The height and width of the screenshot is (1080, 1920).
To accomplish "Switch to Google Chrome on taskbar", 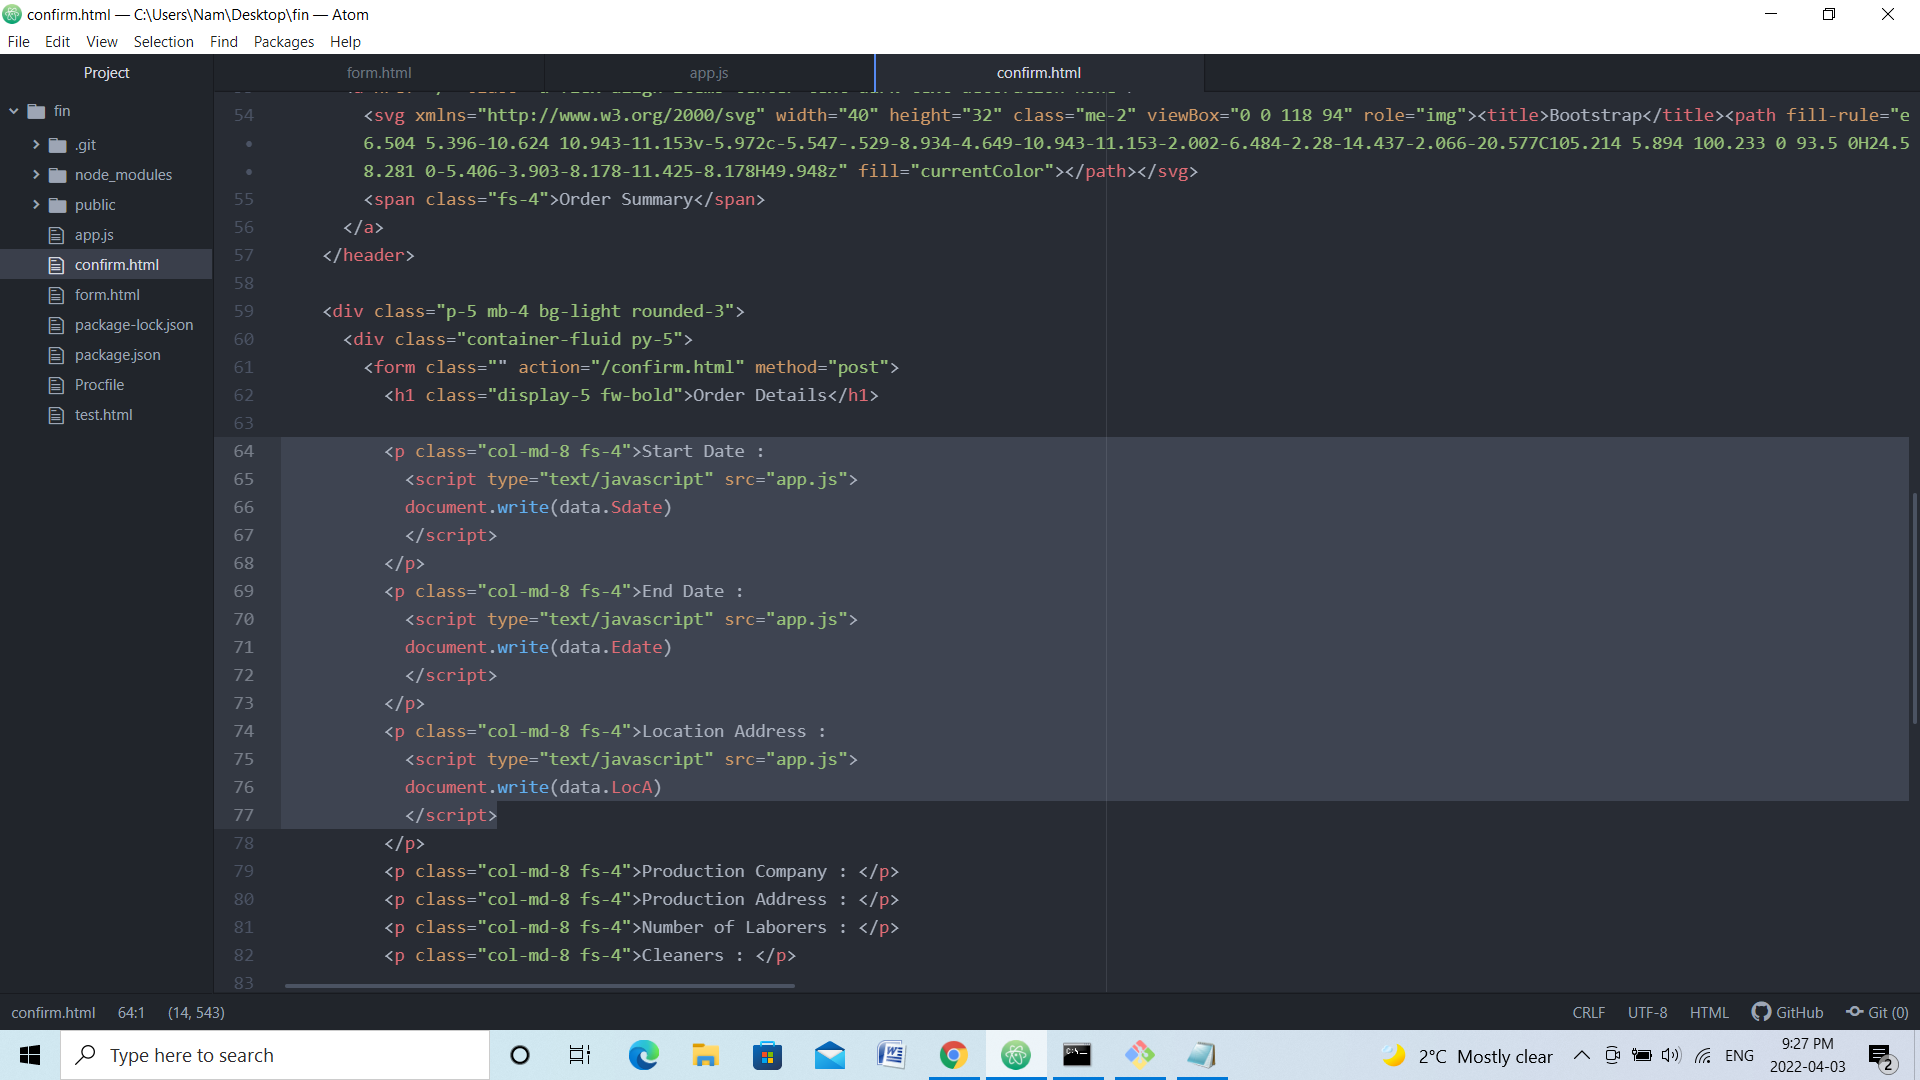I will click(x=953, y=1055).
